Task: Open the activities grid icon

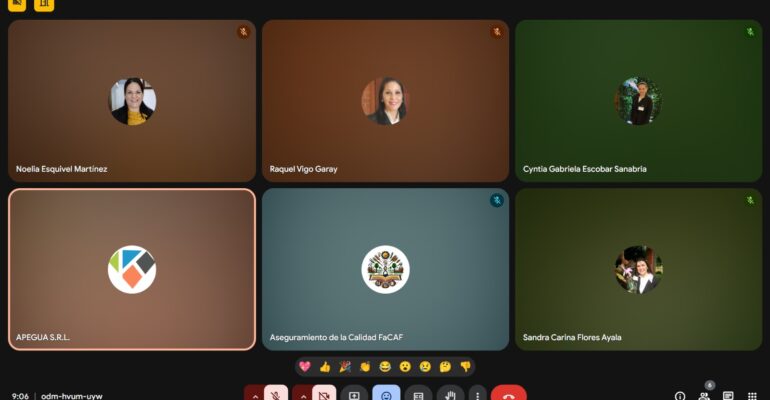Action: point(752,396)
